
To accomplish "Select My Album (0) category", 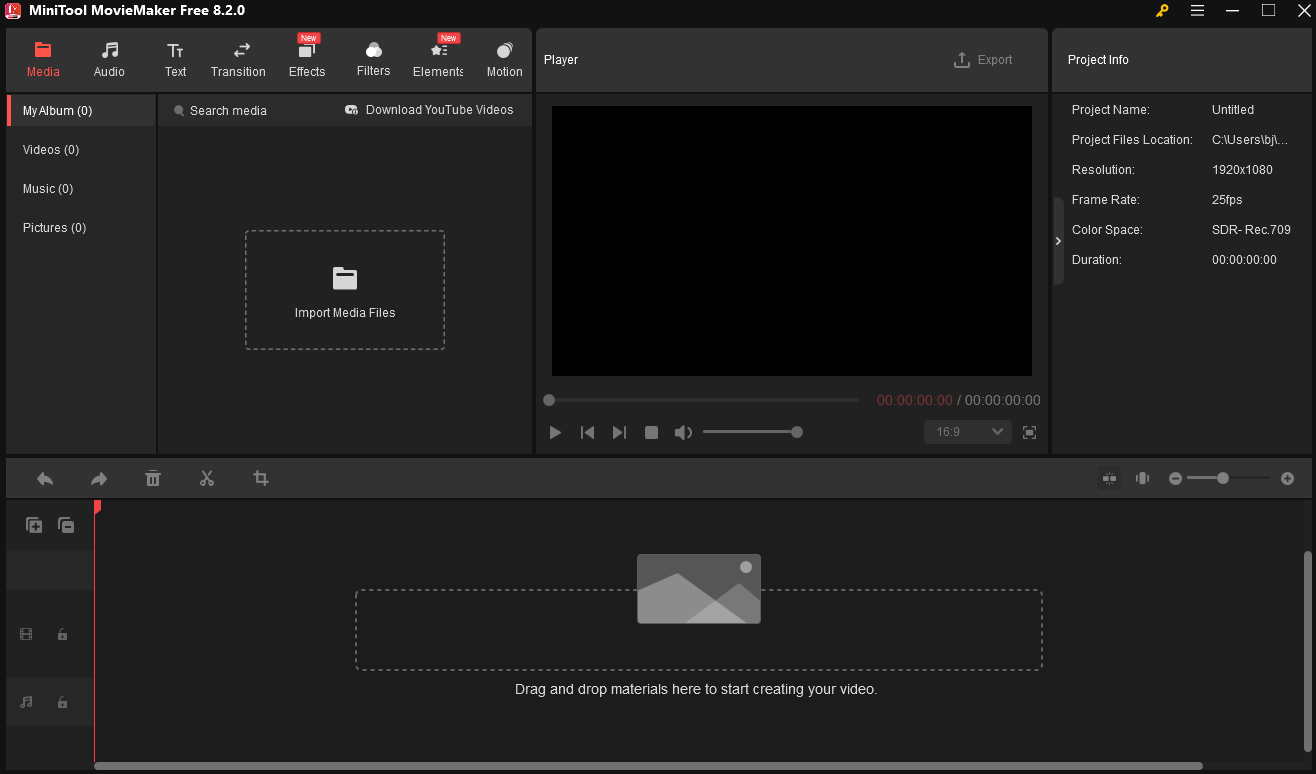I will coord(81,111).
